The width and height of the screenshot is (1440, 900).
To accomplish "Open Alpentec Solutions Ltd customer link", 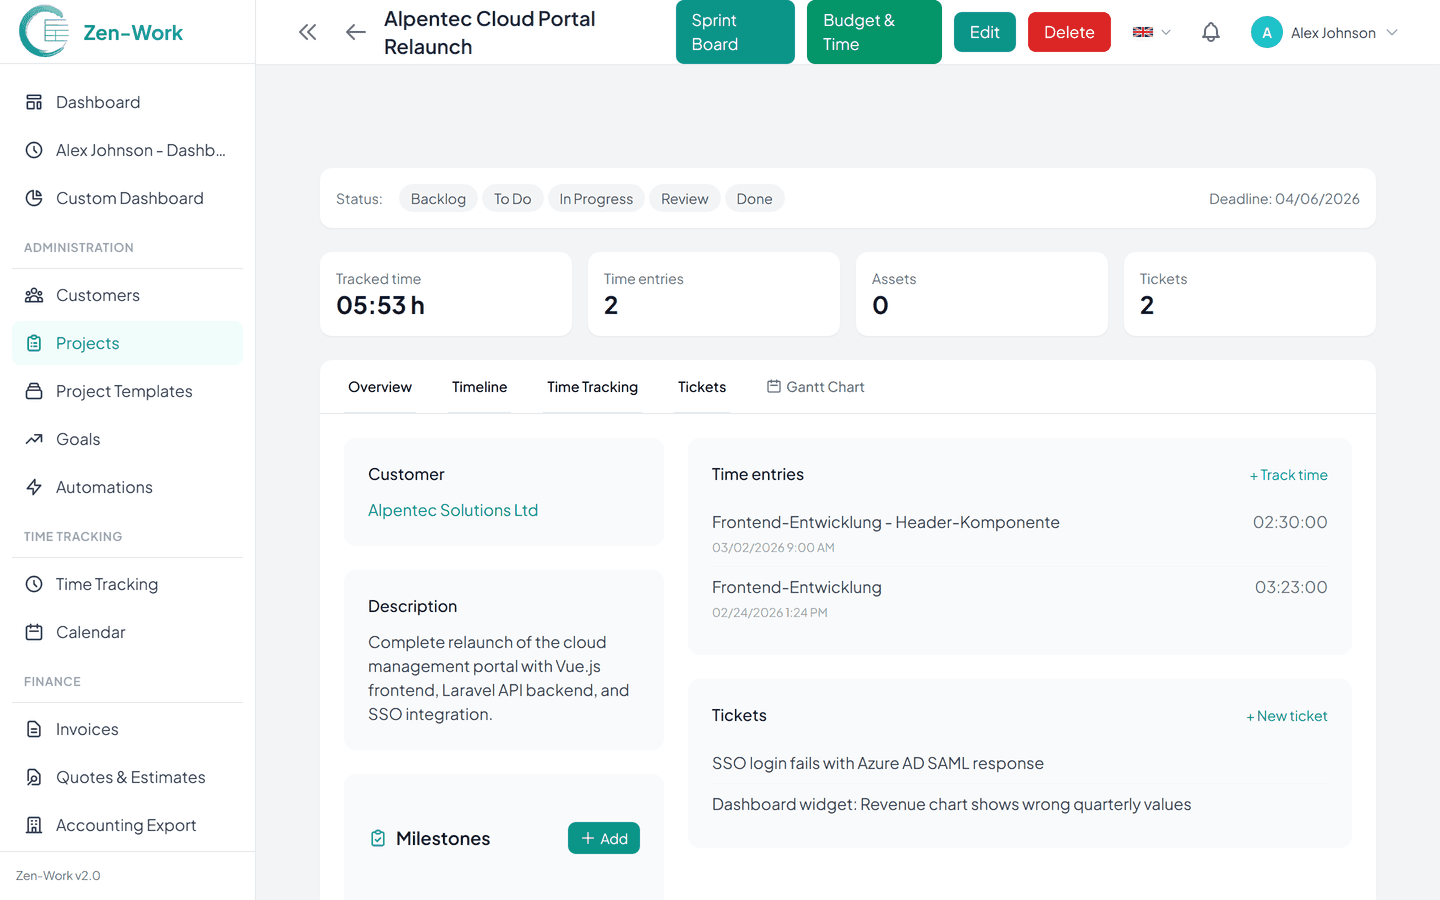I will click(453, 510).
